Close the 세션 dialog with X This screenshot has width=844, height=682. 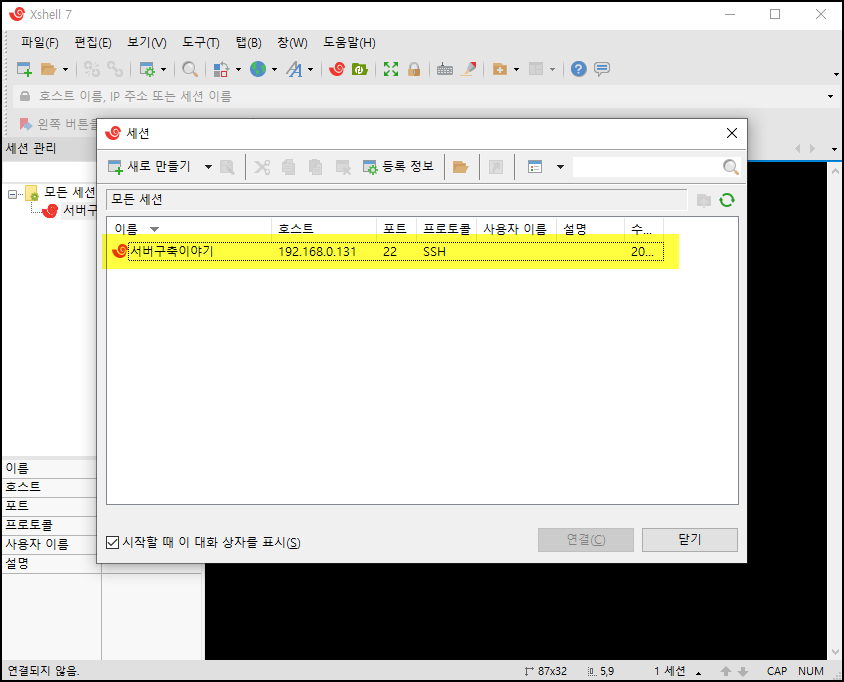[732, 133]
